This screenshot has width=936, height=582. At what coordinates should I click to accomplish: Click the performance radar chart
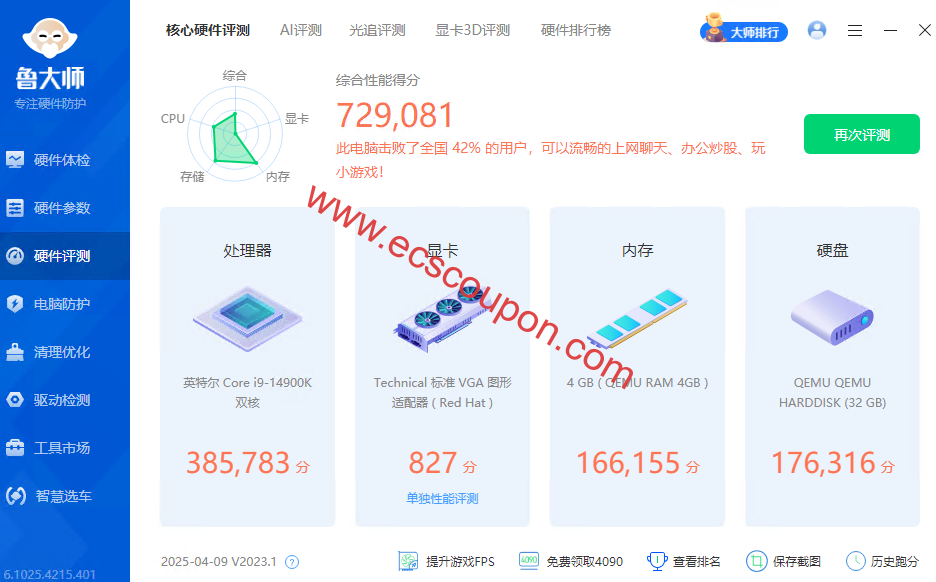[x=235, y=134]
